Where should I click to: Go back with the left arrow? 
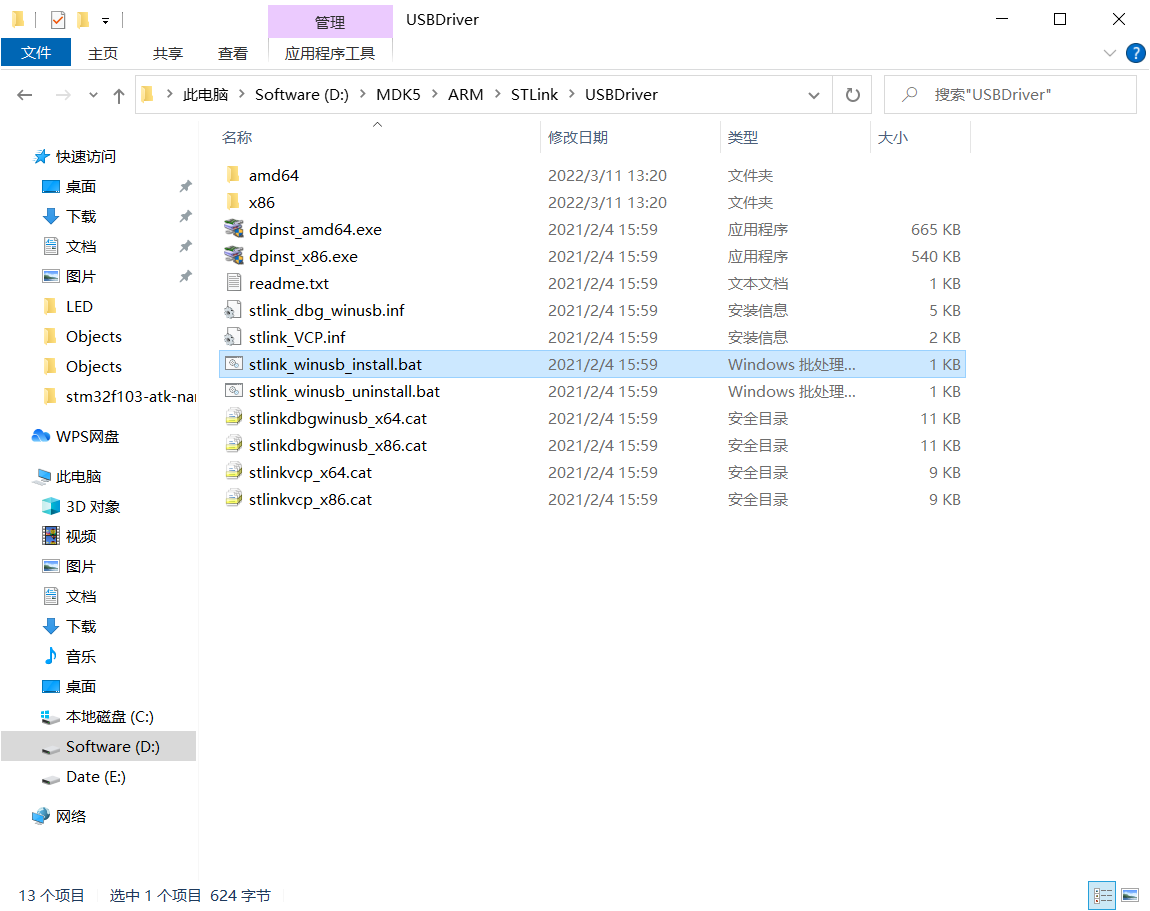click(25, 95)
